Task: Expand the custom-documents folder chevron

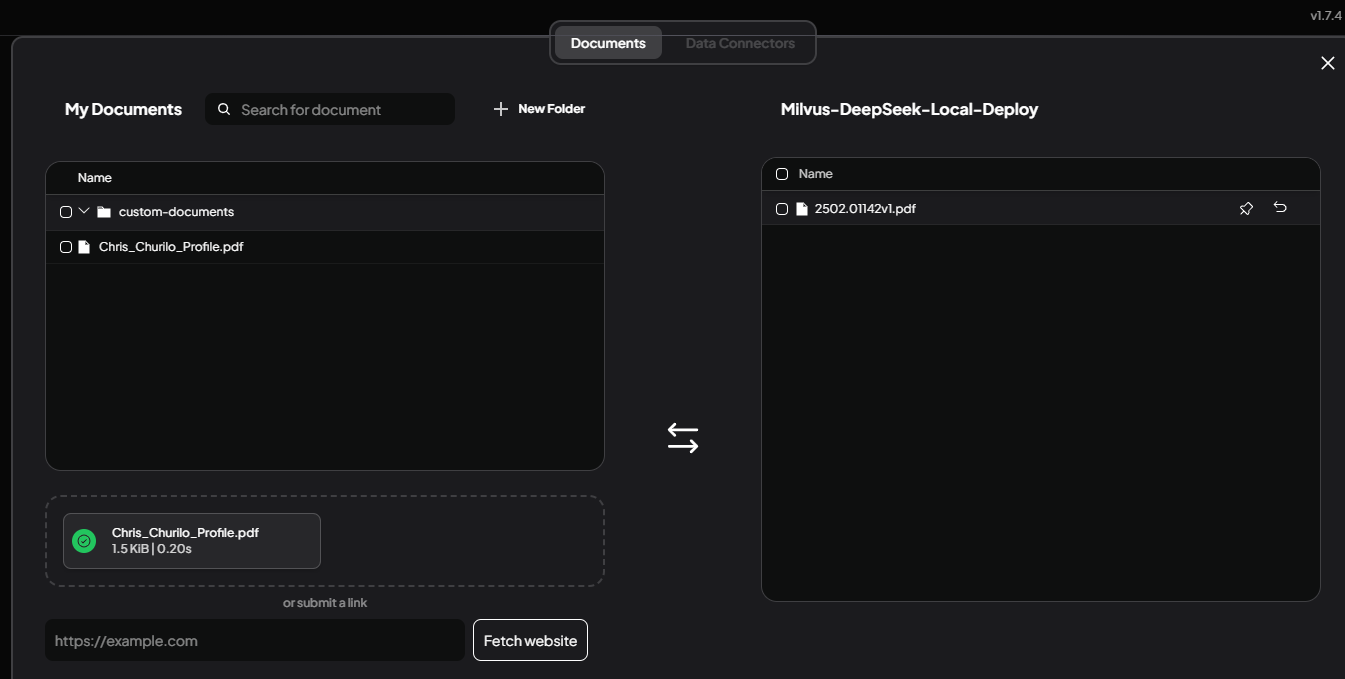Action: (84, 212)
